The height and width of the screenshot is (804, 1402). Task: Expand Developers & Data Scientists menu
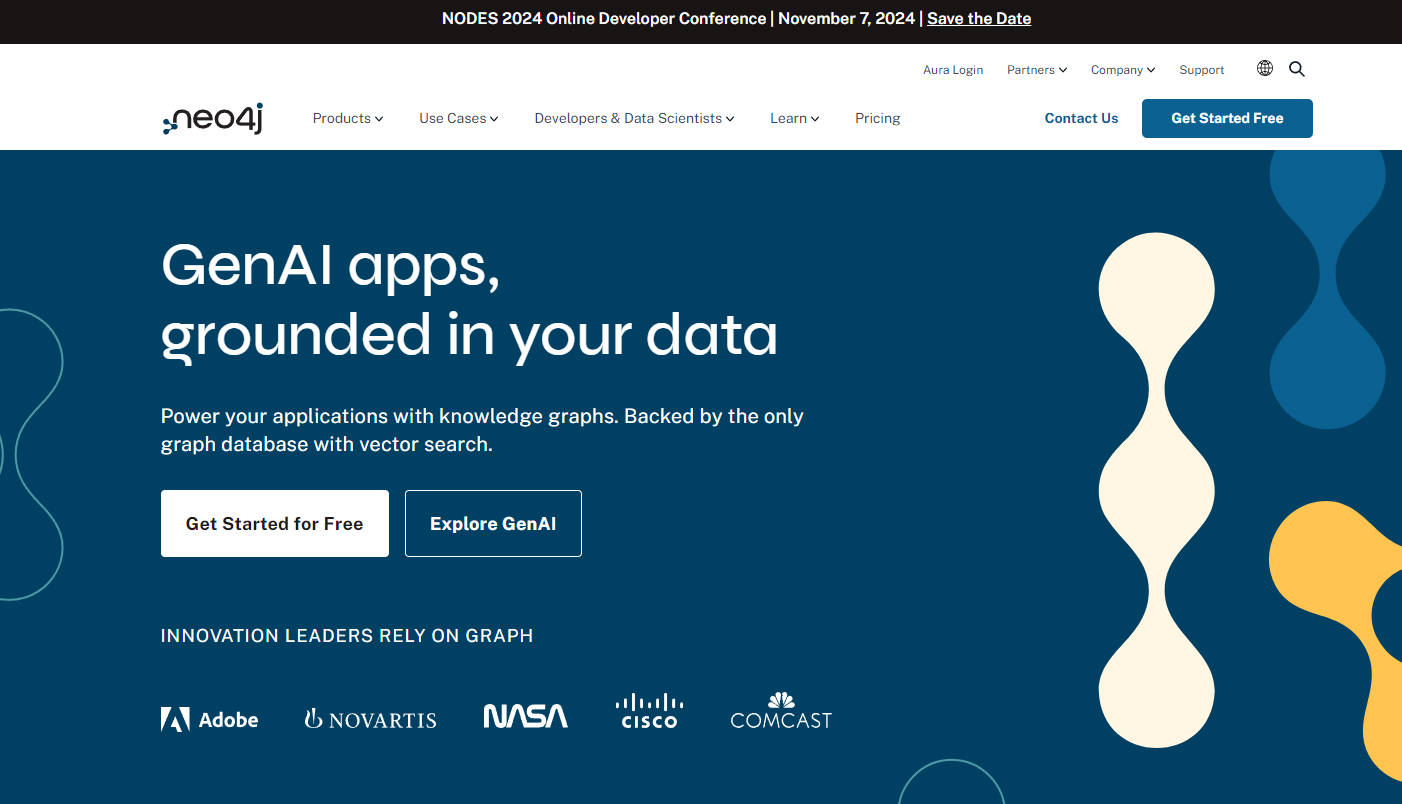click(x=635, y=118)
